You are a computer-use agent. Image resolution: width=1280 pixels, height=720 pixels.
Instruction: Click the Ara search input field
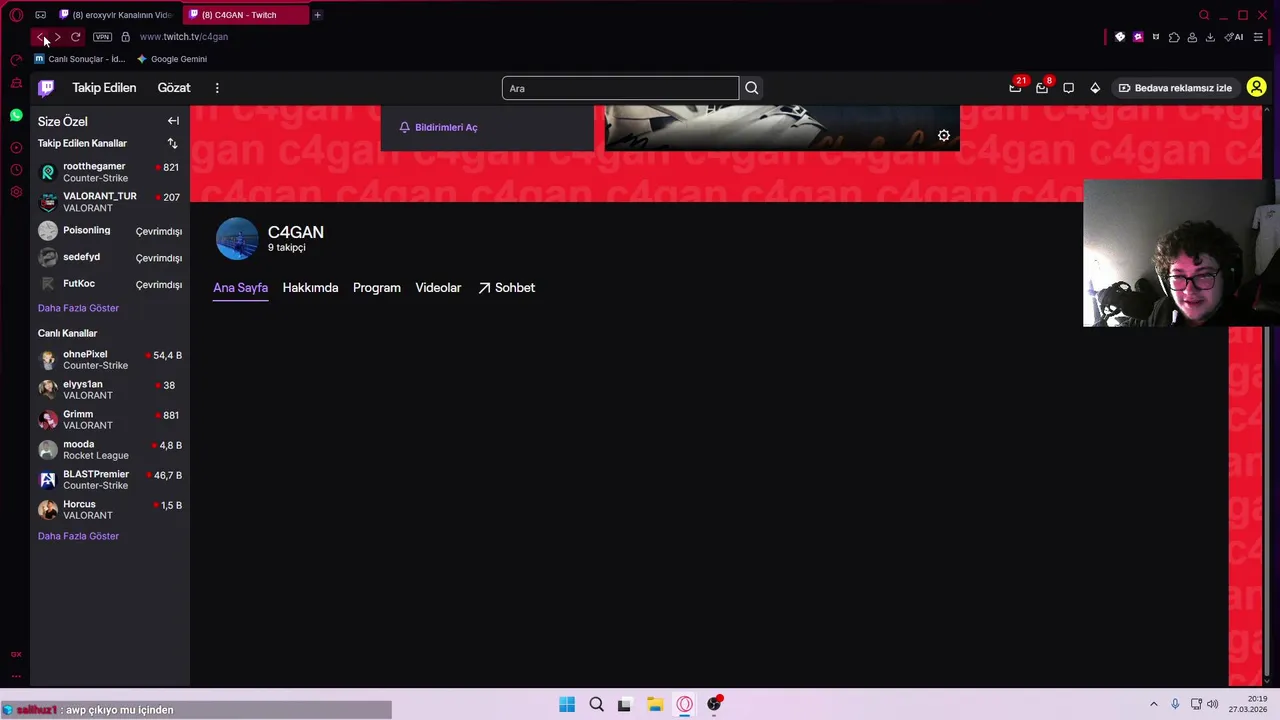(x=620, y=88)
